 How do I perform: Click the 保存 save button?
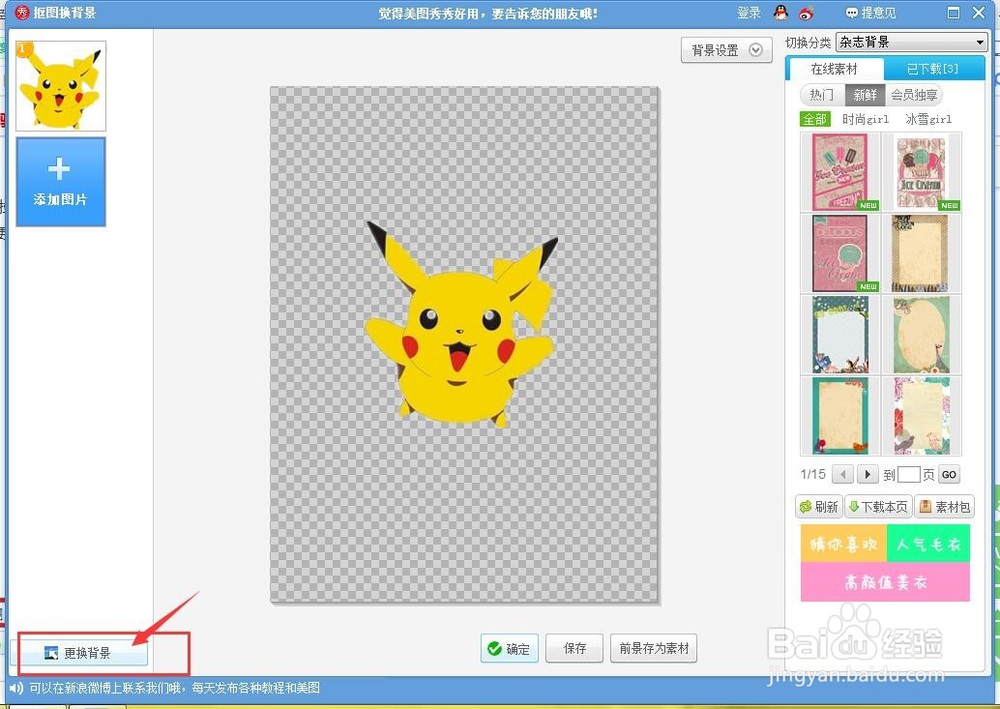[x=575, y=648]
